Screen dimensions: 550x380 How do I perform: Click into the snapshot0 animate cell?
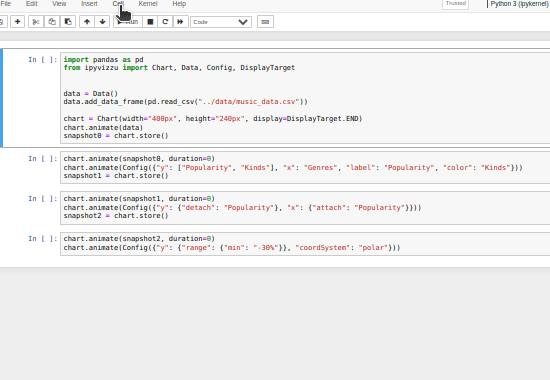[305, 167]
